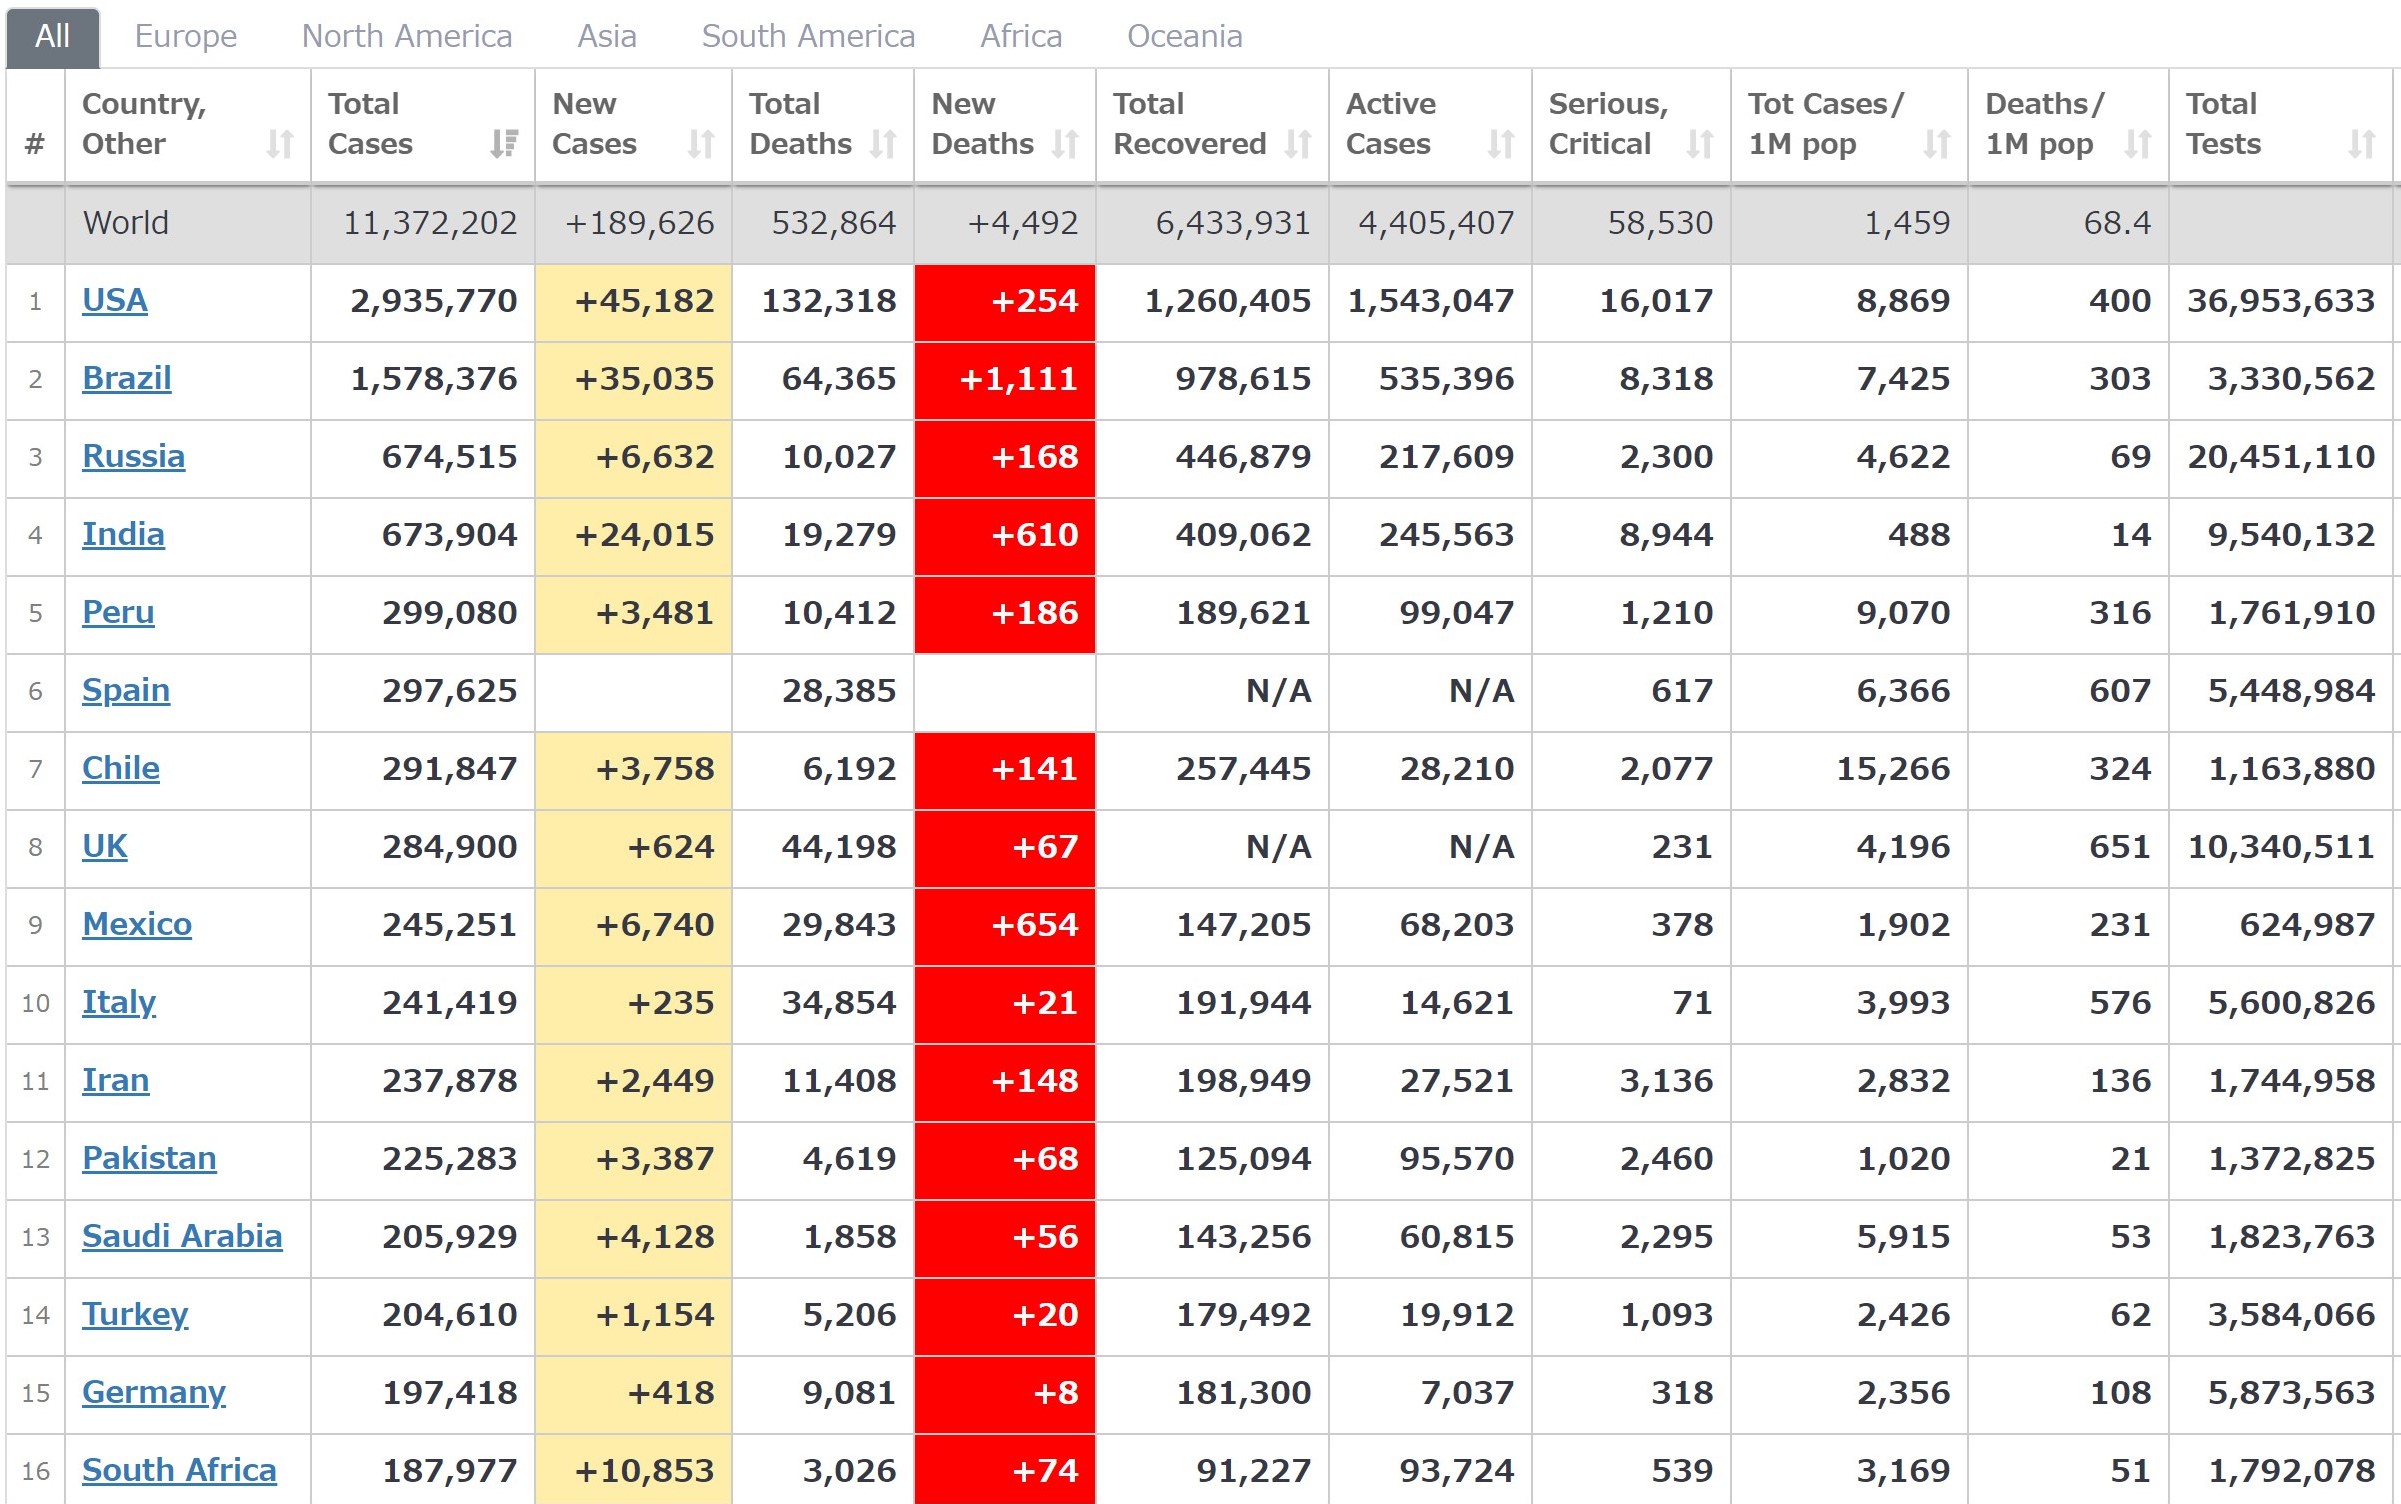Select world new deaths +4,492
The height and width of the screenshot is (1504, 2401).
tap(1023, 222)
